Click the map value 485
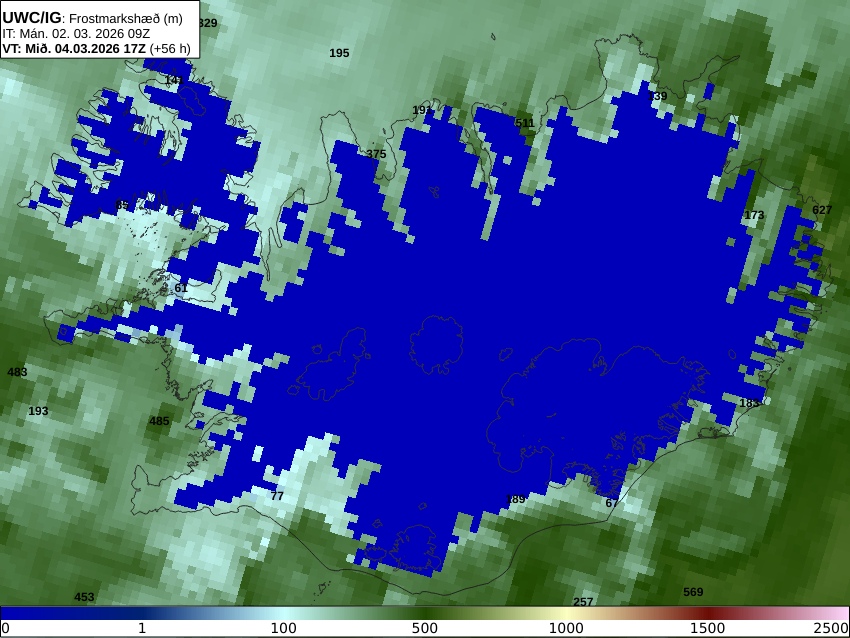Viewport: 850px width, 638px height. click(159, 421)
